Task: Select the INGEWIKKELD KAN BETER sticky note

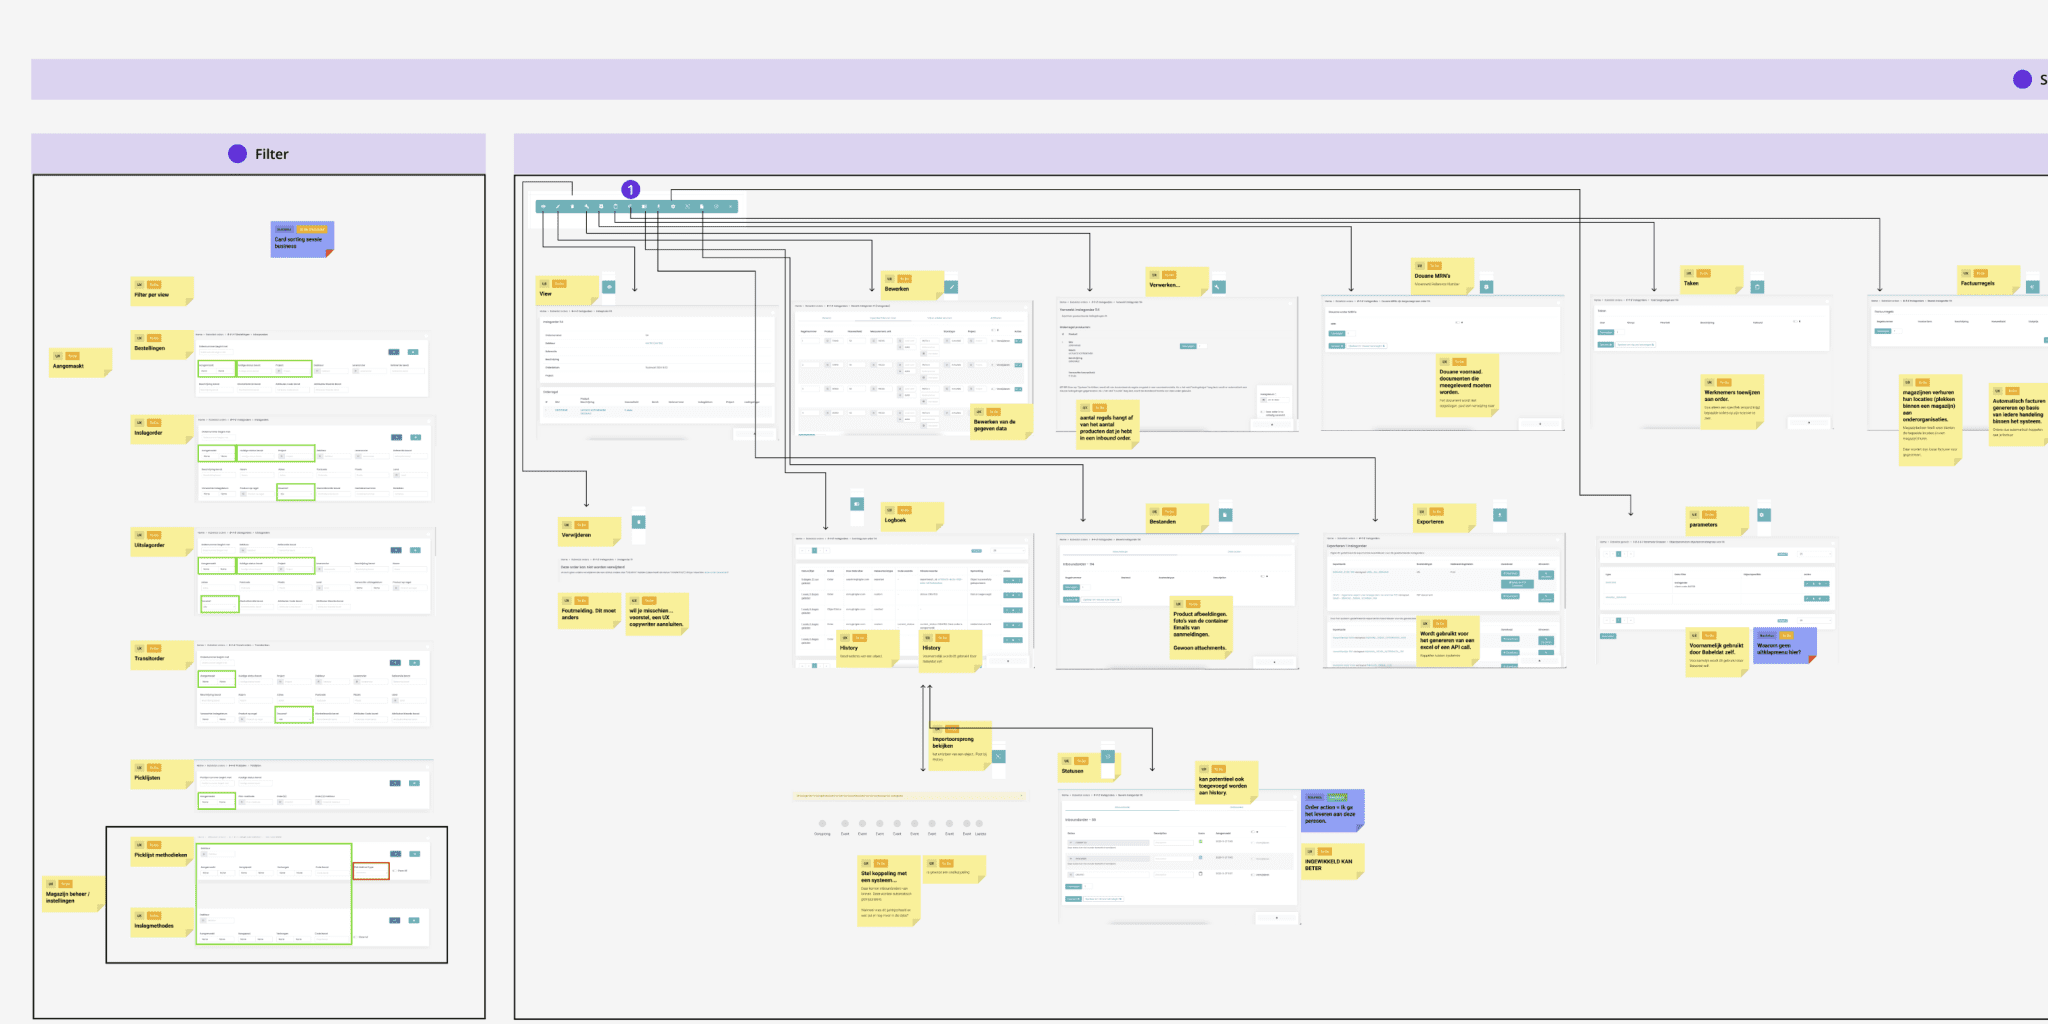Action: pyautogui.click(x=1333, y=861)
